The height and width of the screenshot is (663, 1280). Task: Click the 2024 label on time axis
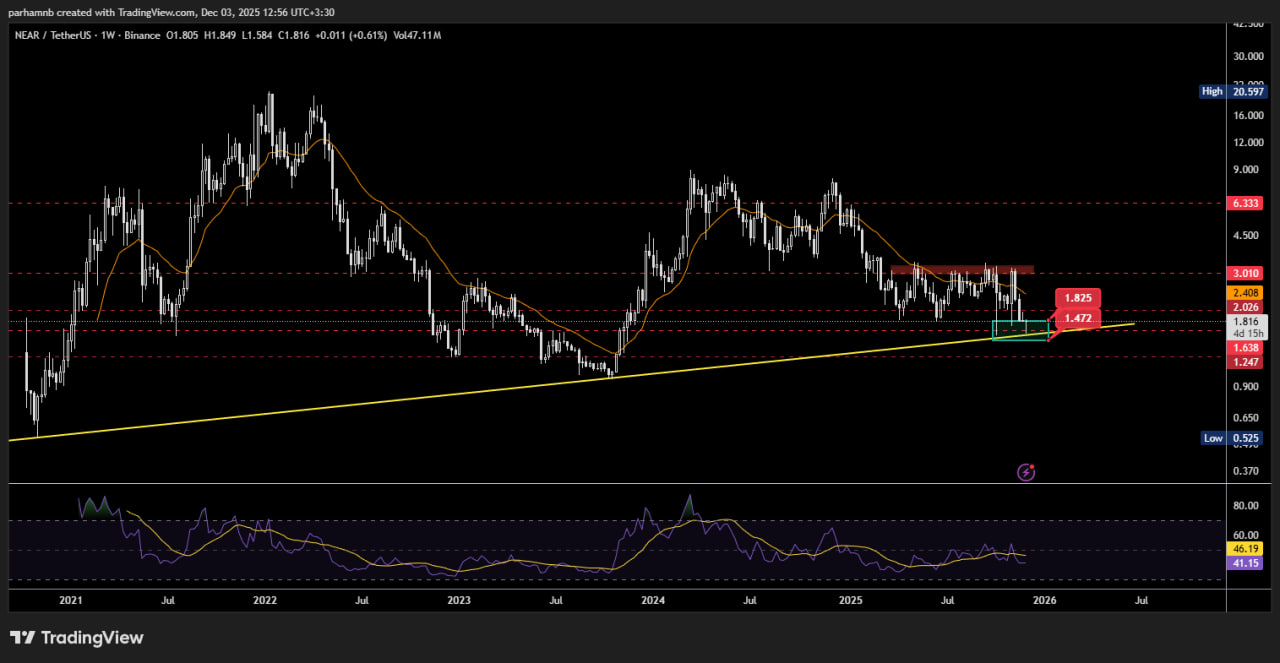click(653, 601)
